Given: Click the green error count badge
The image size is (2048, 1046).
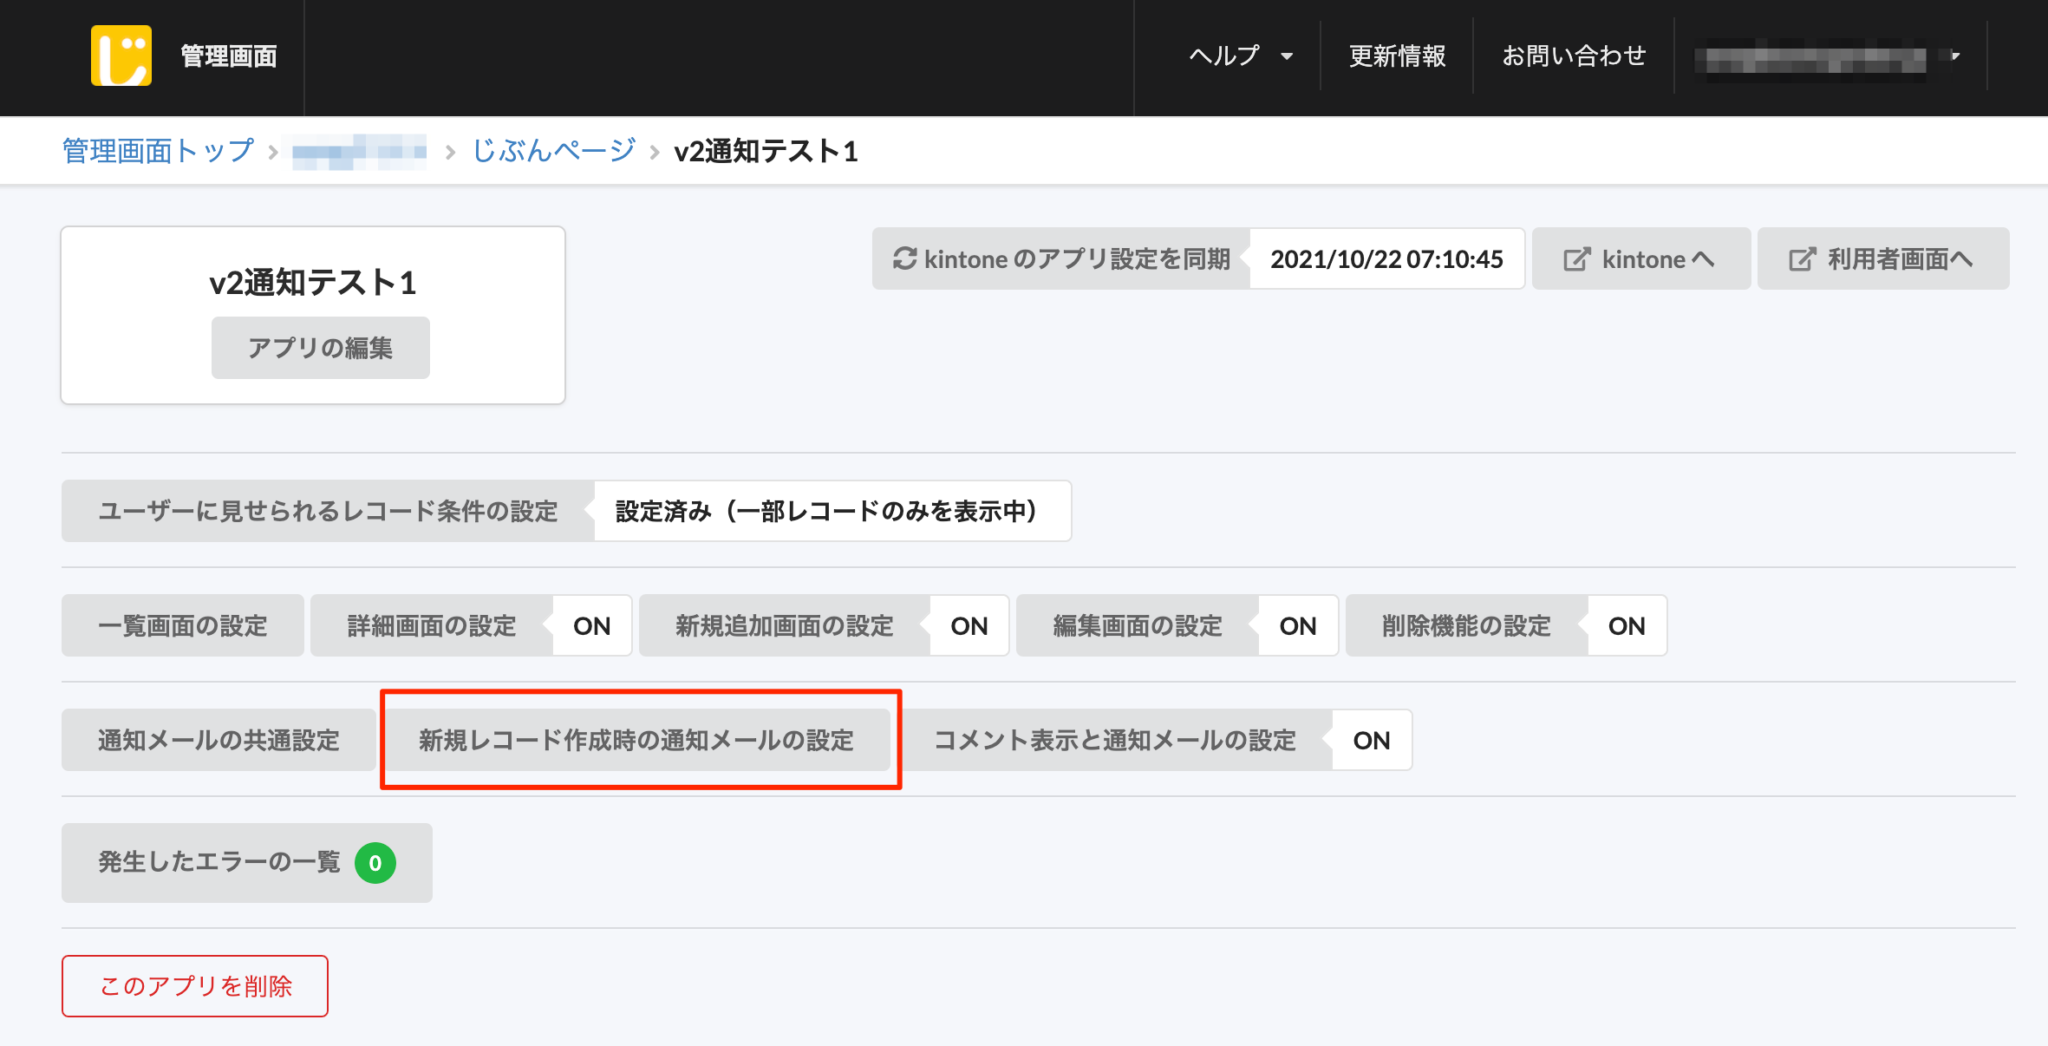Looking at the screenshot, I should click(375, 863).
